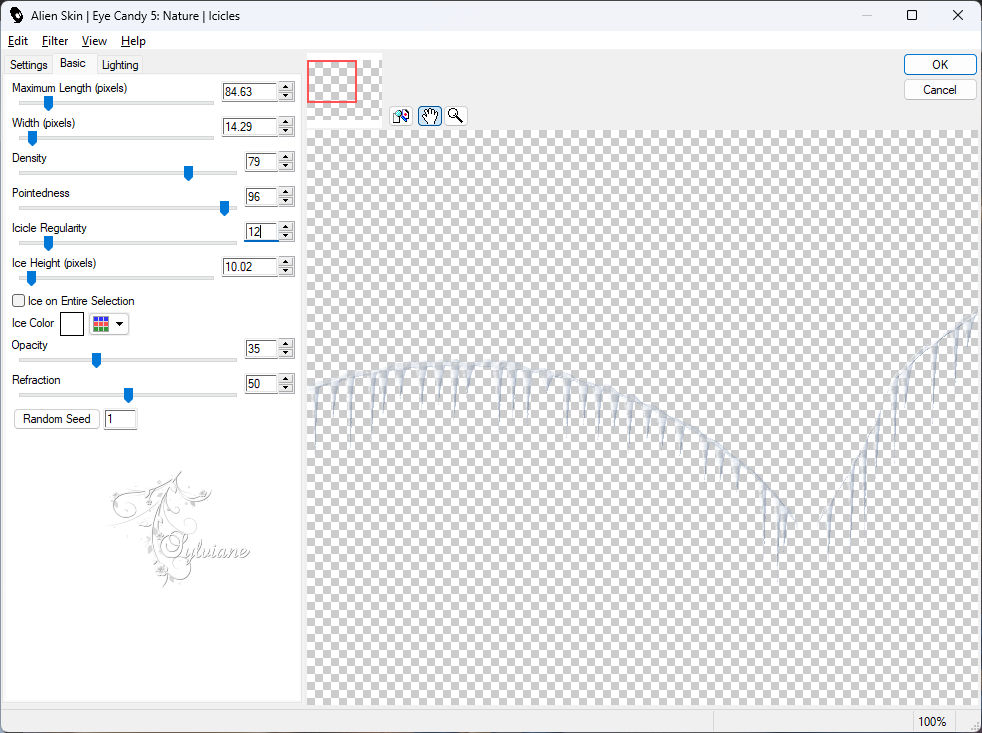The height and width of the screenshot is (733, 982).
Task: Click the Cancel button
Action: pyautogui.click(x=939, y=90)
